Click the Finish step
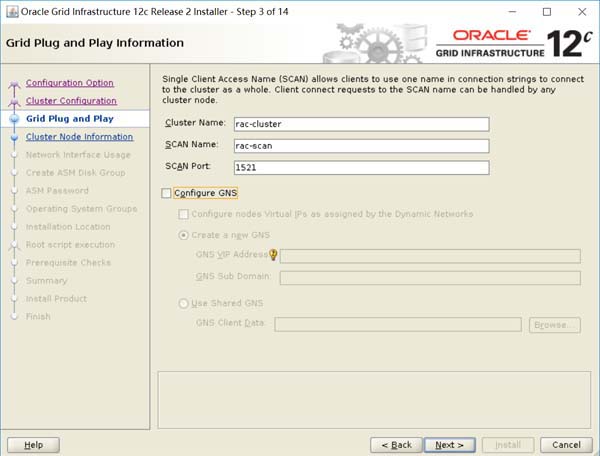This screenshot has width=600, height=456. pyautogui.click(x=38, y=316)
